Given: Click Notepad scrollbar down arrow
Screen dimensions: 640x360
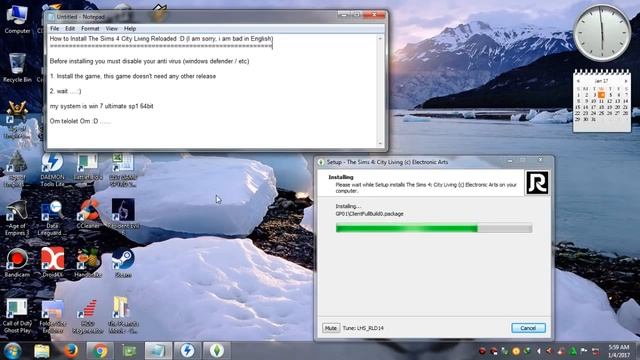Looking at the screenshot, I should pos(380,143).
